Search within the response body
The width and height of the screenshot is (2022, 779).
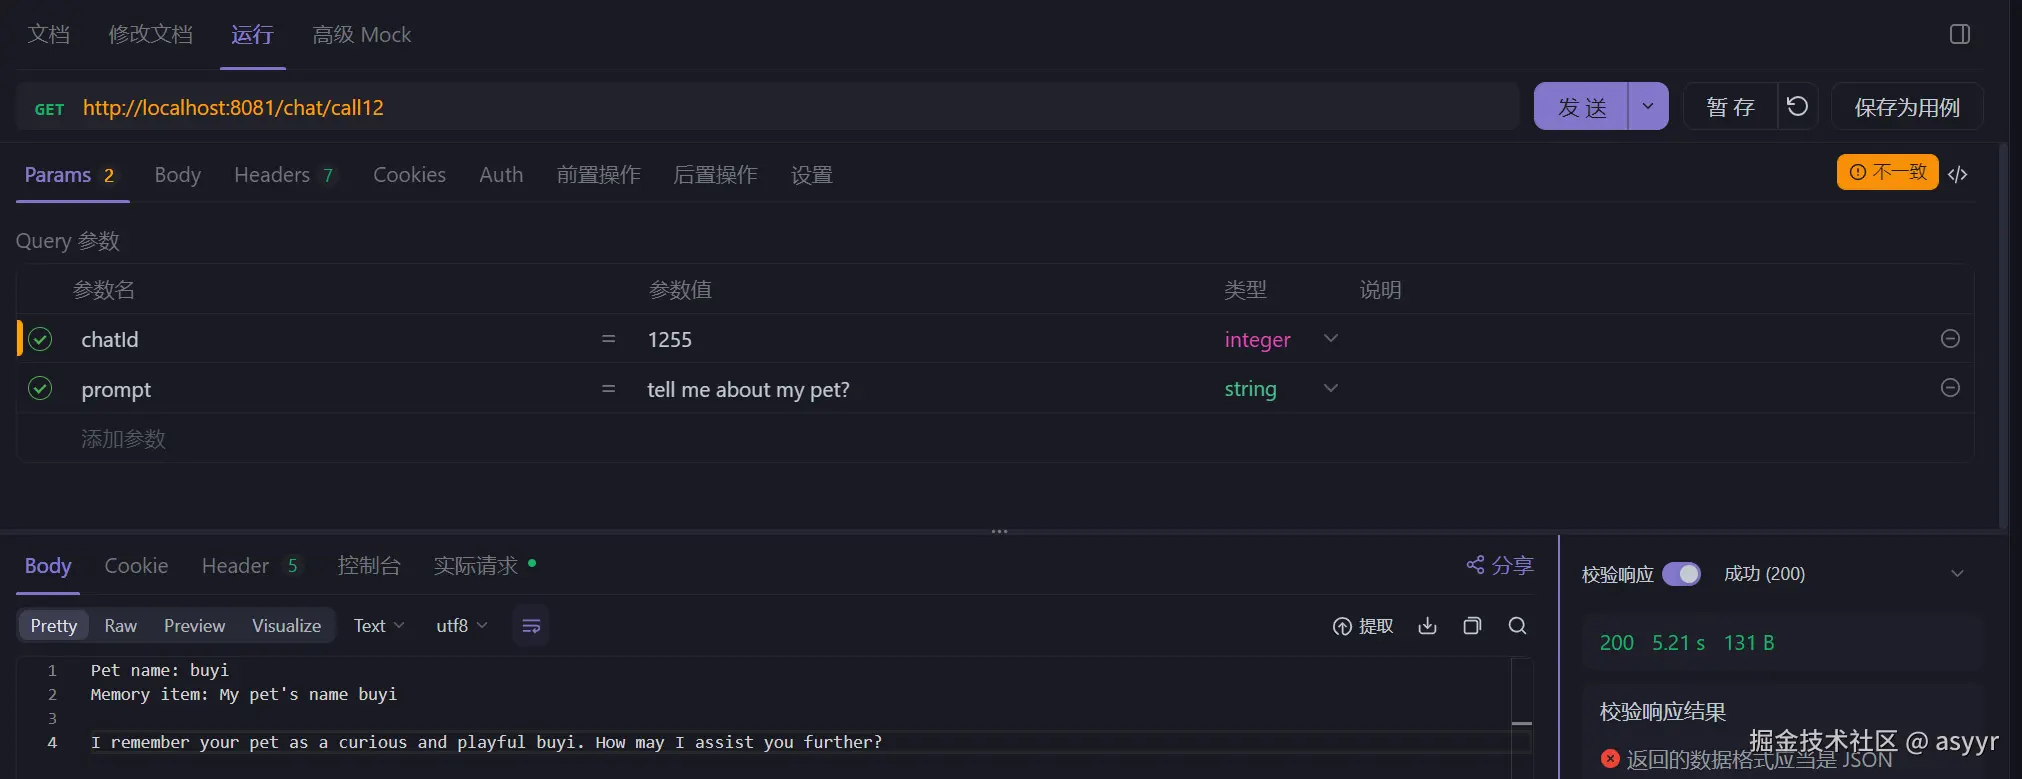pos(1517,626)
